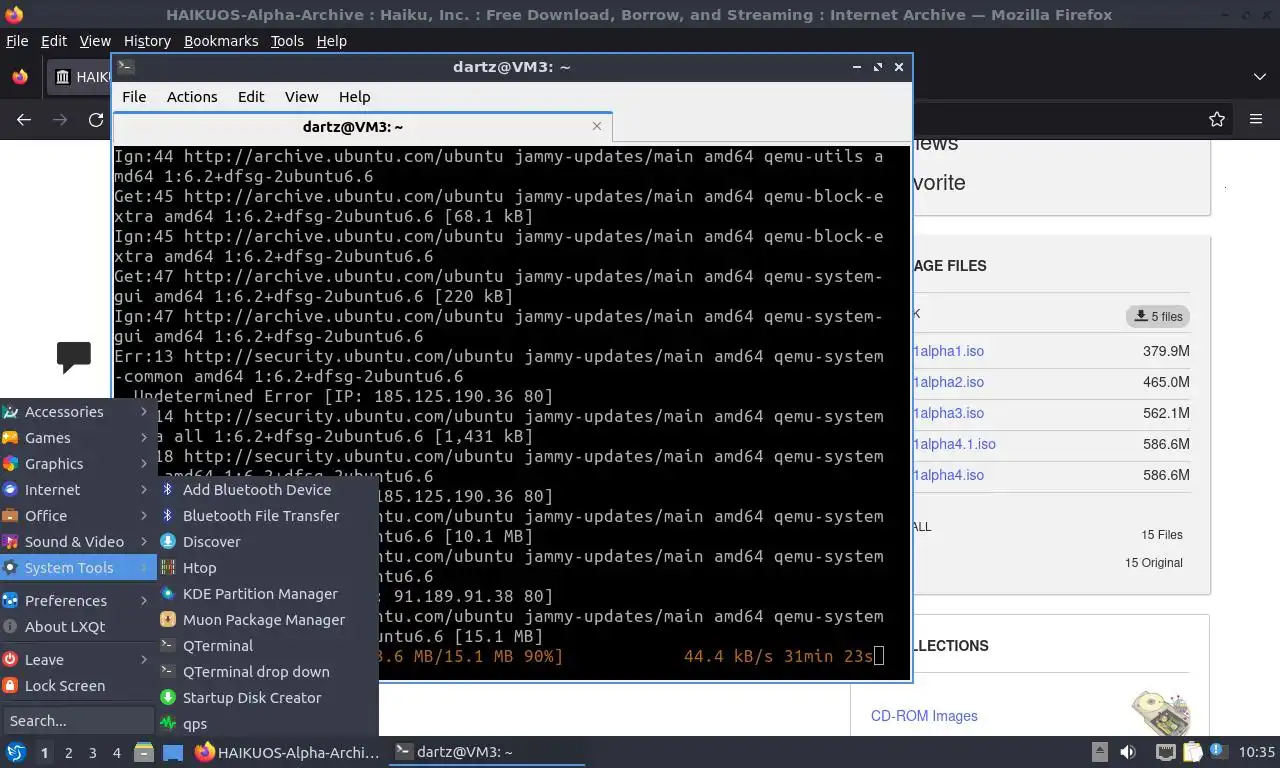Viewport: 1280px width, 768px height.
Task: Open the terminal Edit menu
Action: coord(251,96)
